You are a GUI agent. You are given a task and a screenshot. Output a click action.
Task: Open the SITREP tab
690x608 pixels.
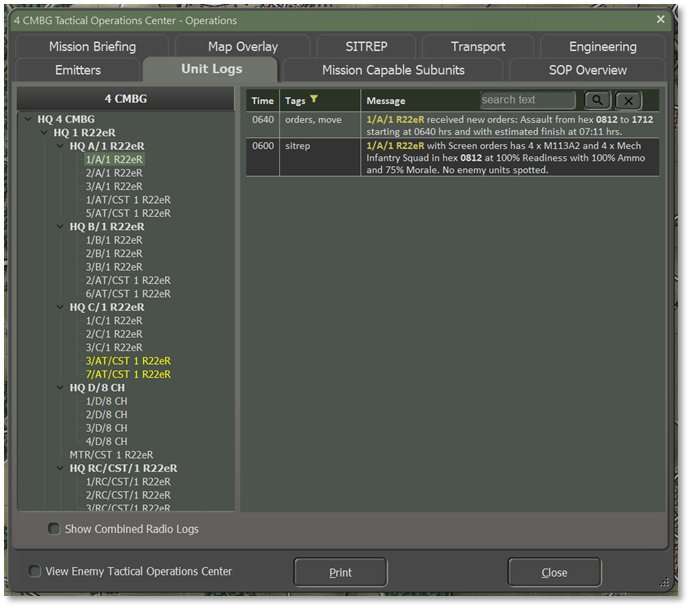(x=366, y=47)
